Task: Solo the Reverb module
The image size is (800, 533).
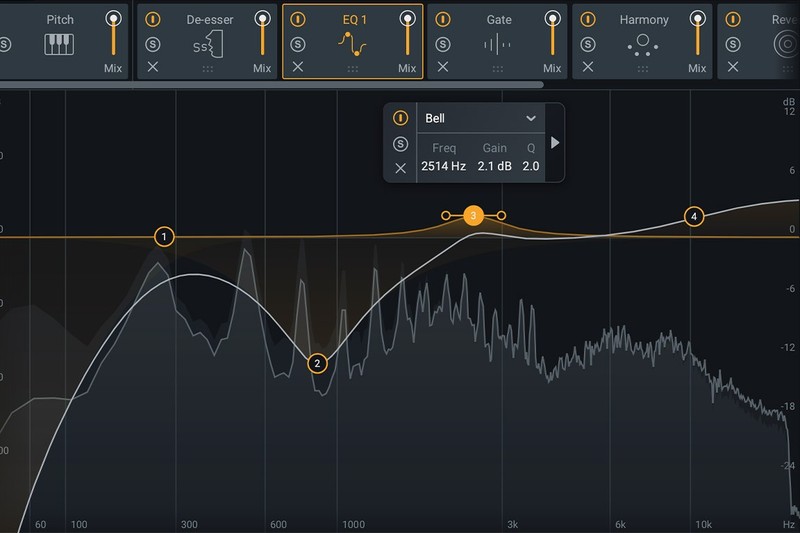Action: (733, 44)
